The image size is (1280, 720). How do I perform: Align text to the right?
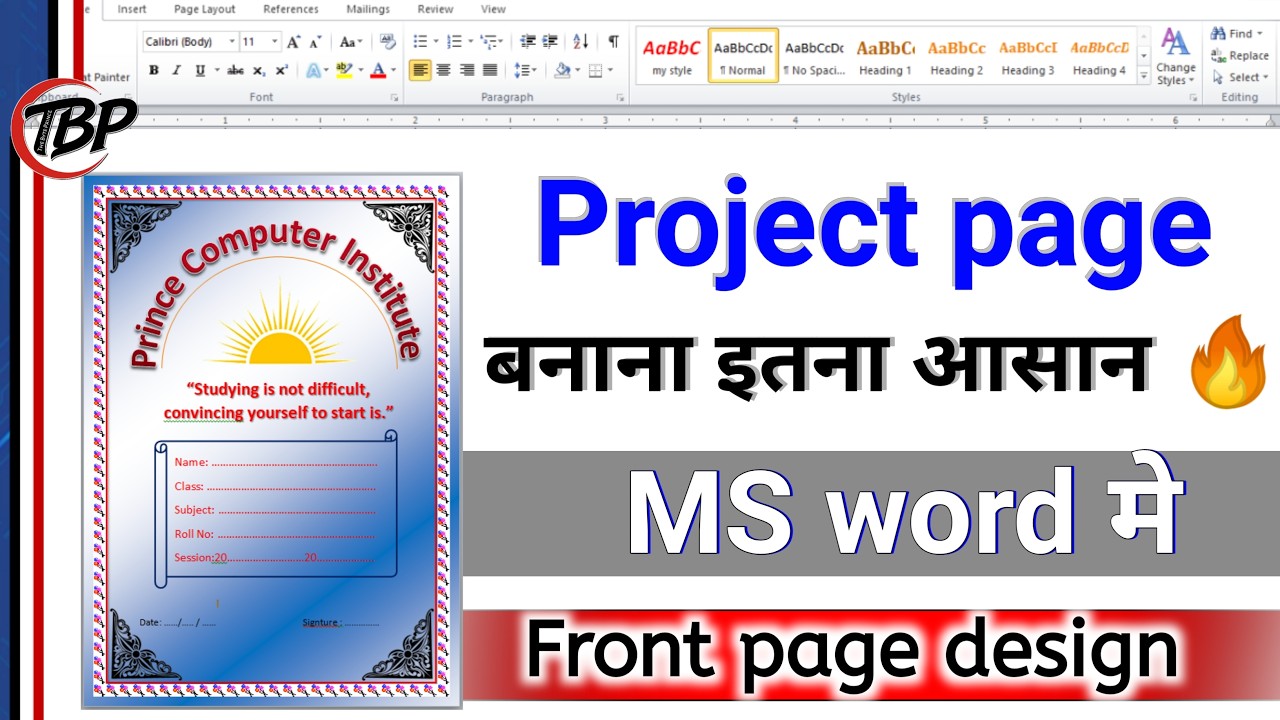(467, 70)
